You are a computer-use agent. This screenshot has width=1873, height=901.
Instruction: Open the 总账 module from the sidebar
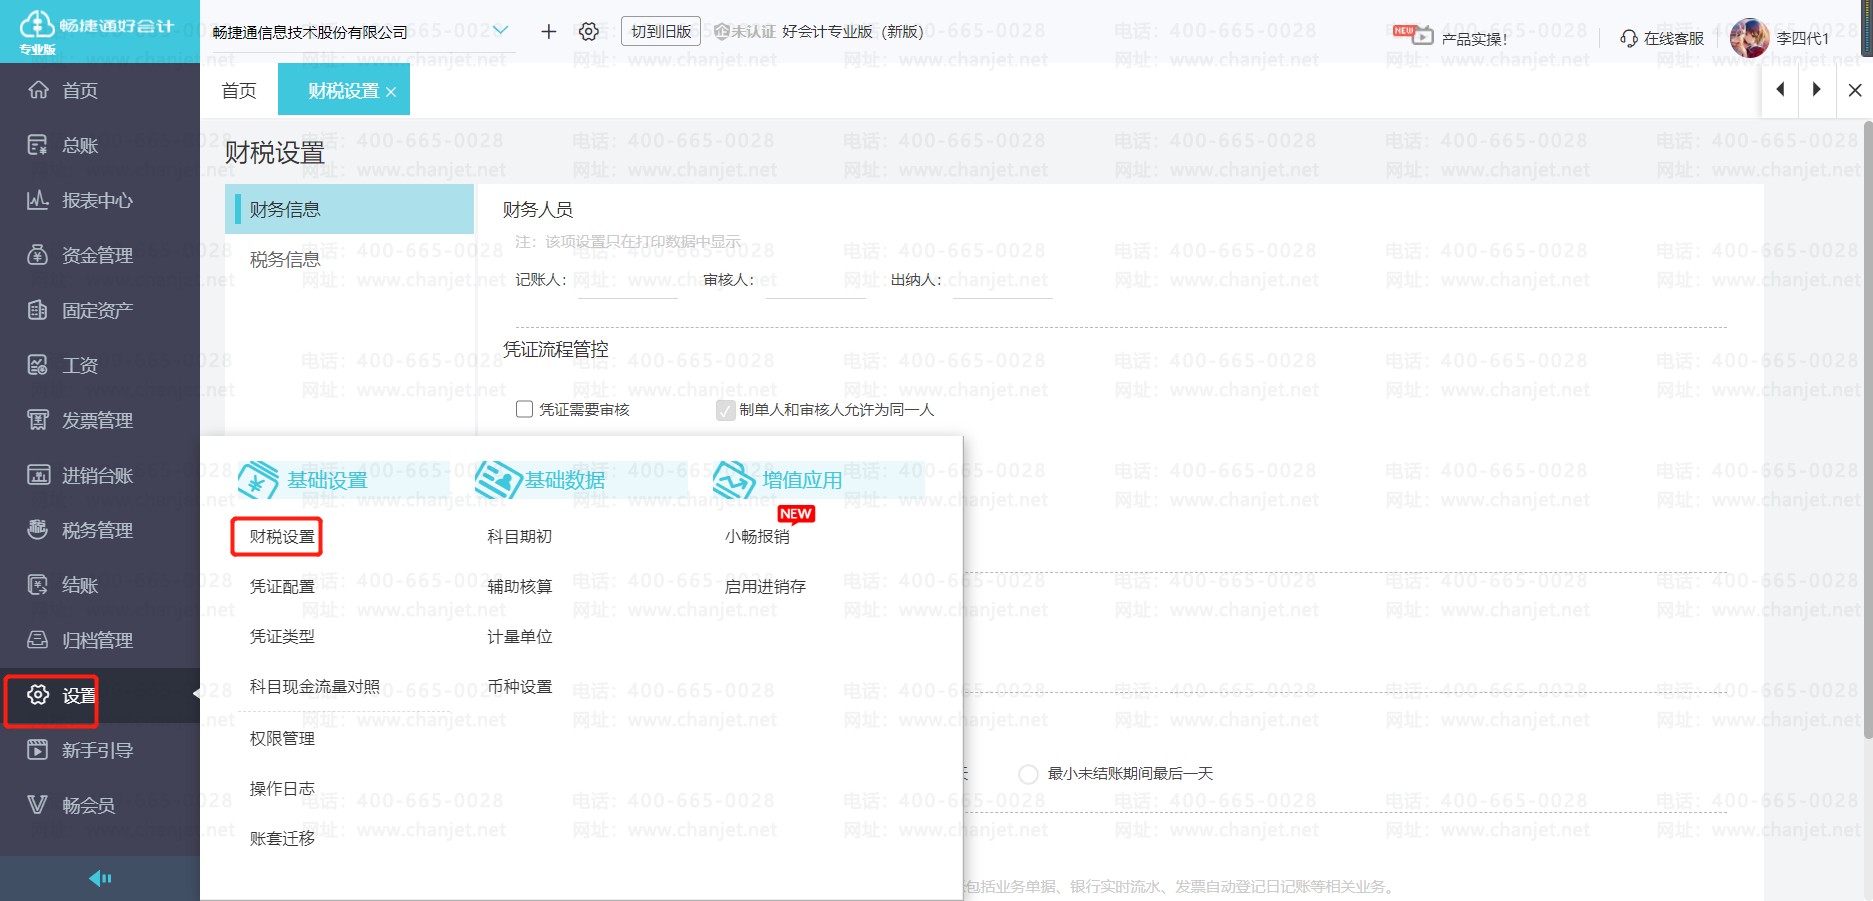coord(80,145)
